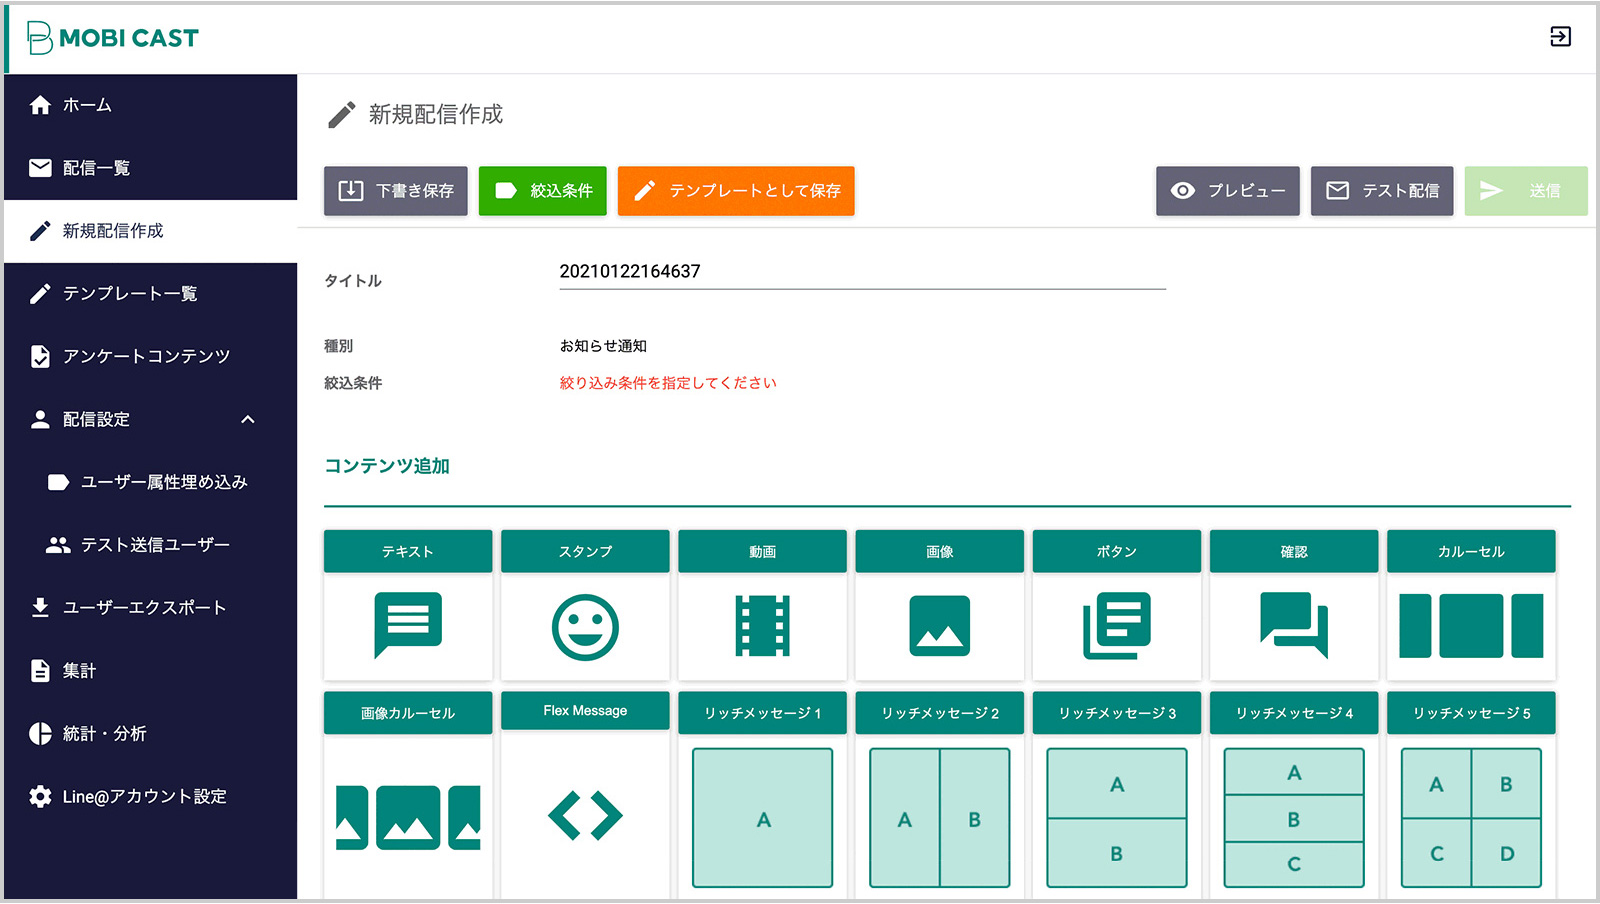Screen dimensions: 1600x904
Task: Collapse the 配信設定 chevron
Action: click(x=248, y=420)
